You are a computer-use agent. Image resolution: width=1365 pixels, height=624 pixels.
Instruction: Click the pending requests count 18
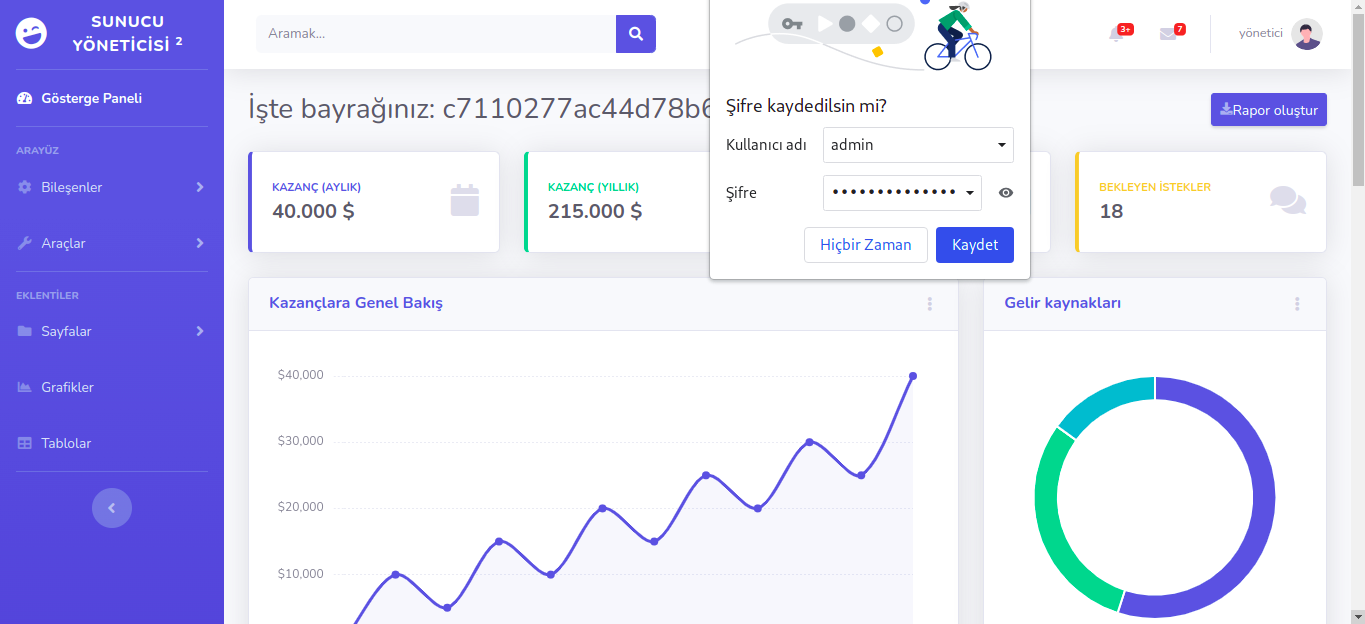click(1111, 211)
